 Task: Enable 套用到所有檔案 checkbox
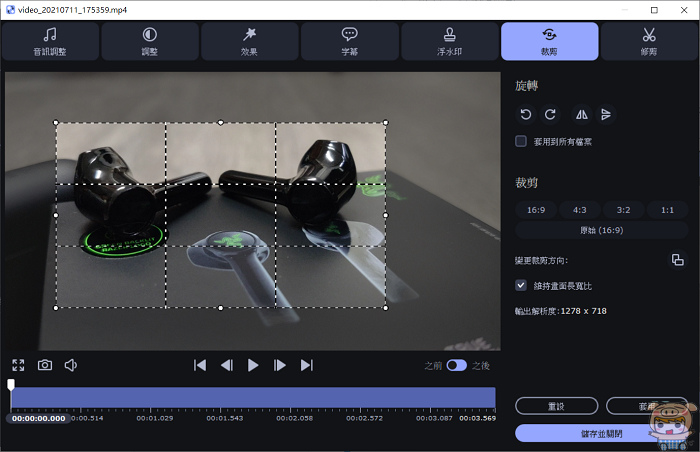[x=521, y=142]
